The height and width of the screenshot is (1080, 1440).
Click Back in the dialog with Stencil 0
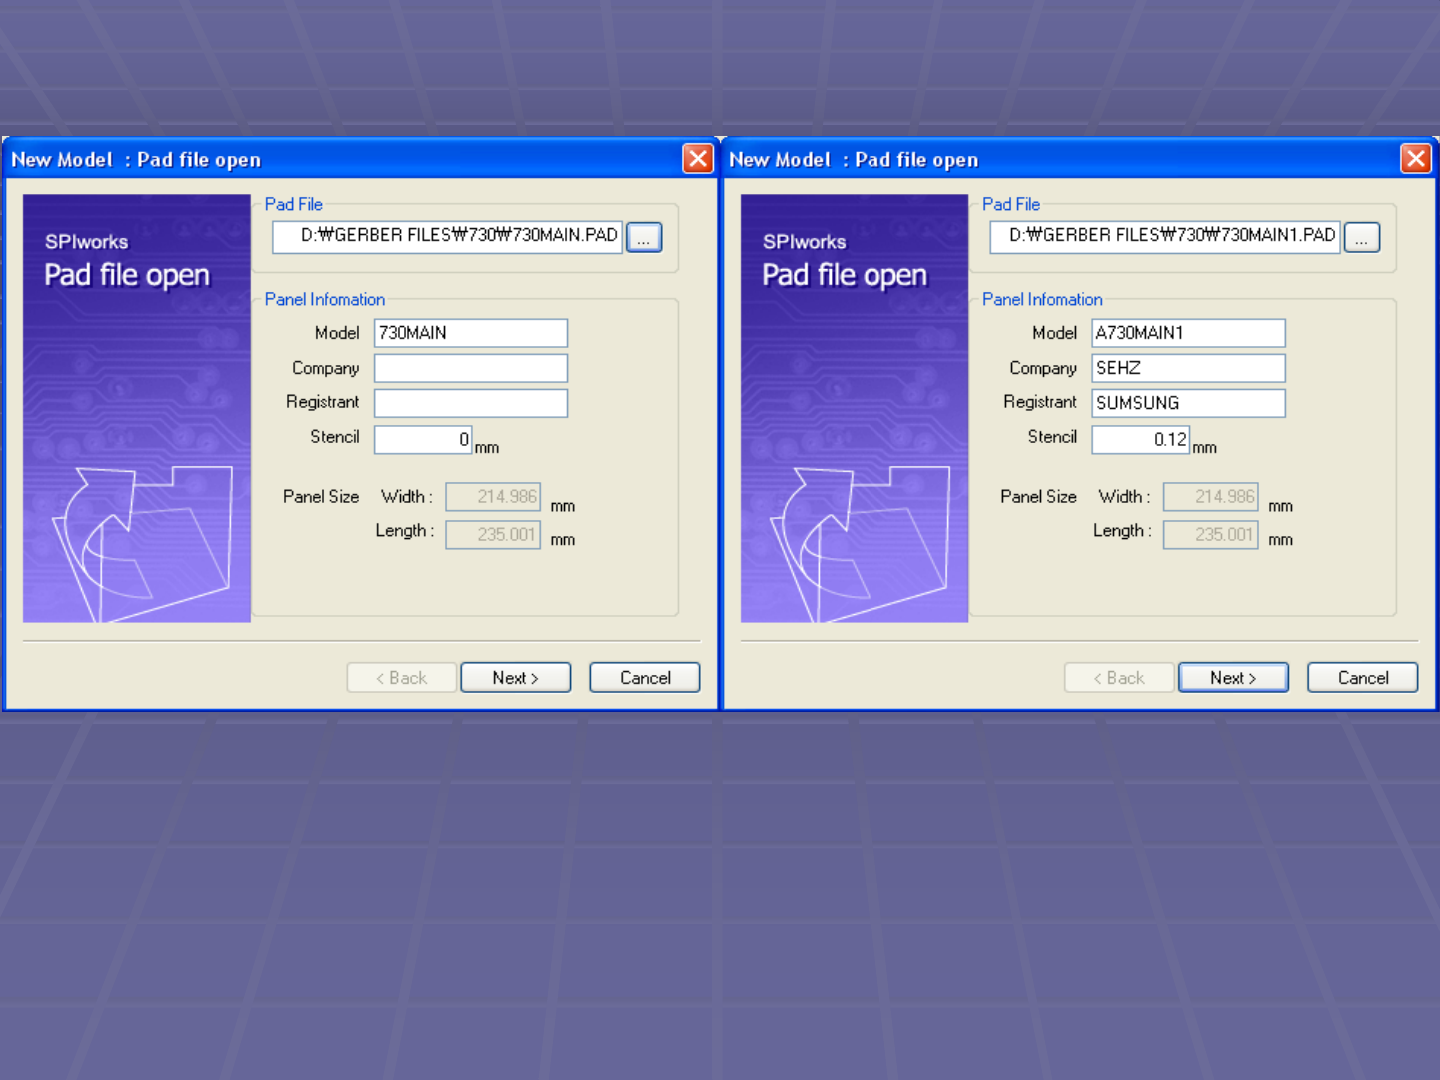tap(401, 678)
